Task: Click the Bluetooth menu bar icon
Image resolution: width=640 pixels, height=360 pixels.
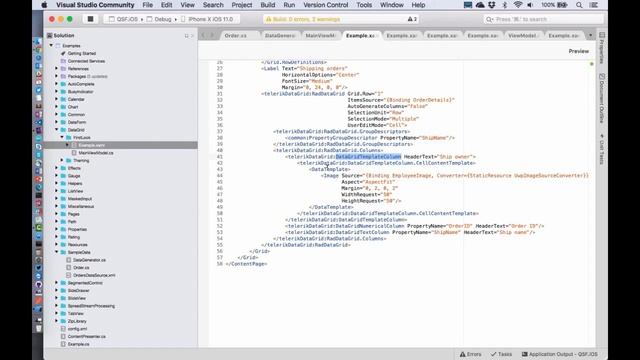Action: click(x=504, y=5)
